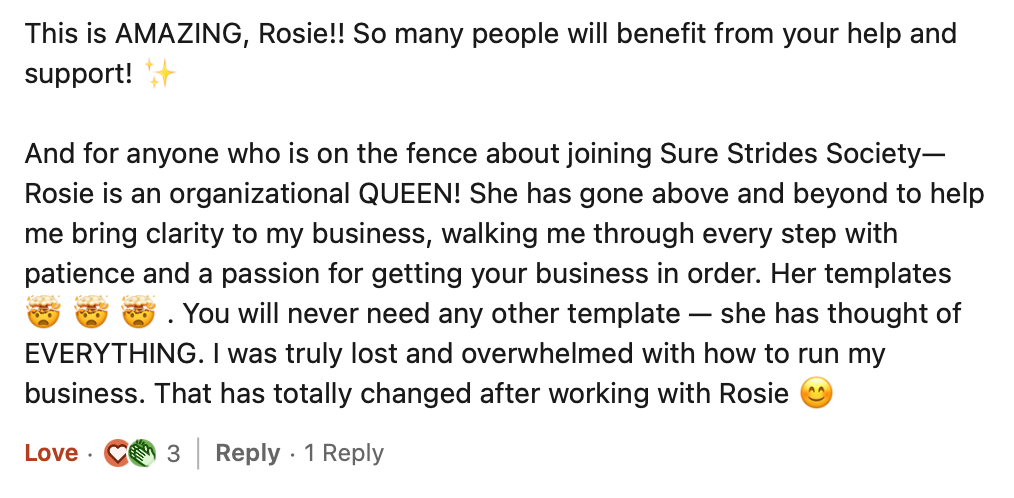Open the heart reaction icon
The width and height of the screenshot is (1014, 498).
tap(116, 453)
